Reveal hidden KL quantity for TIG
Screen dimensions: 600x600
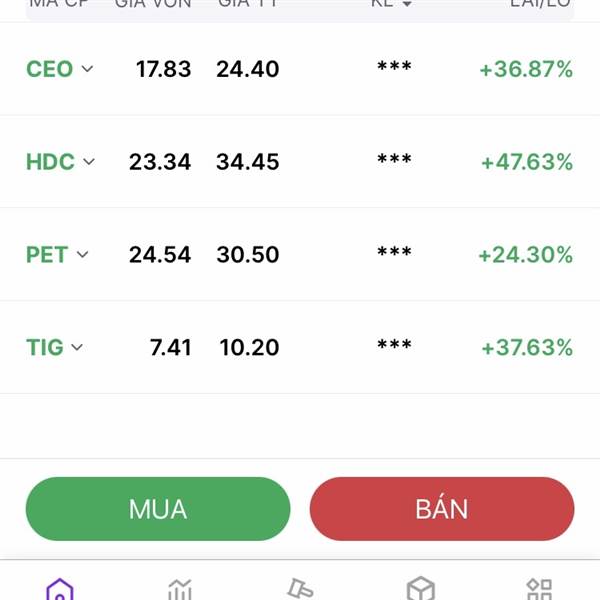tap(394, 345)
